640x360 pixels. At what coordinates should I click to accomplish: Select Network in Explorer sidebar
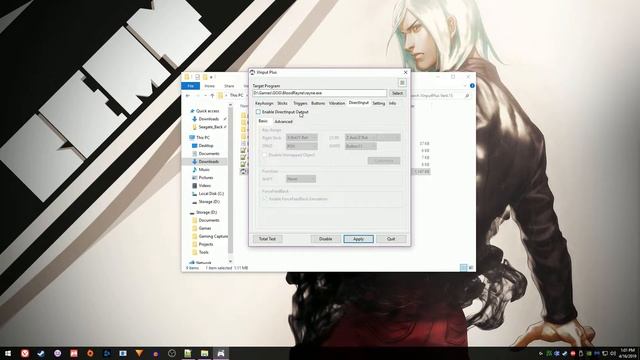point(203,262)
